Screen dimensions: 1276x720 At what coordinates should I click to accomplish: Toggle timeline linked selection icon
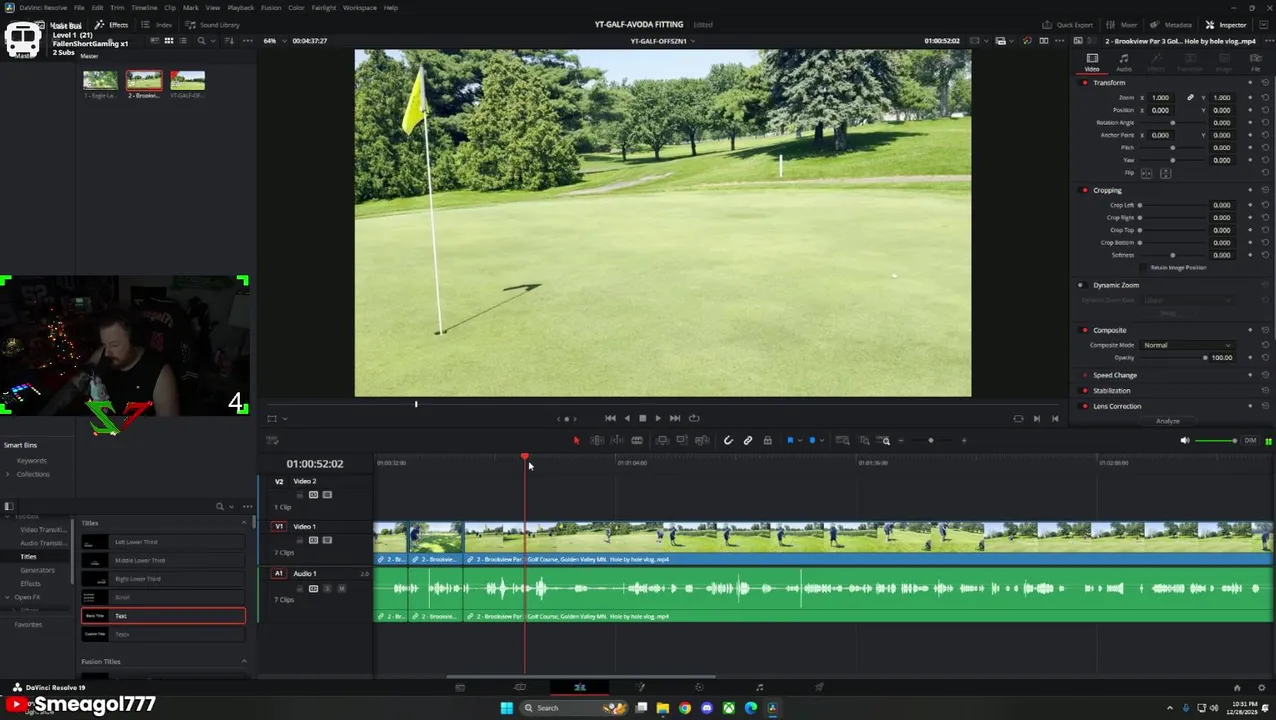coord(748,441)
